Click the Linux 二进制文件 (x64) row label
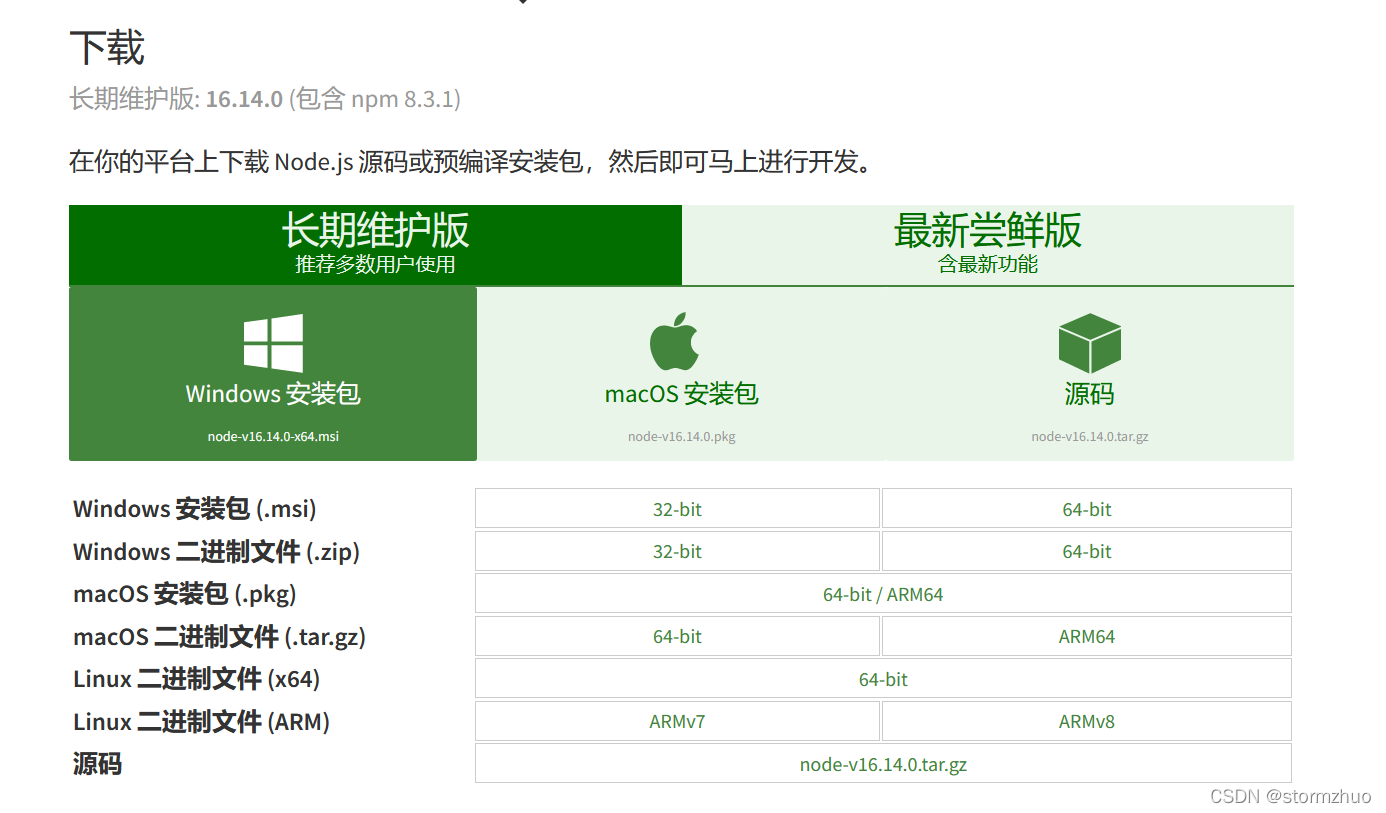The height and width of the screenshot is (813, 1386). (x=197, y=679)
